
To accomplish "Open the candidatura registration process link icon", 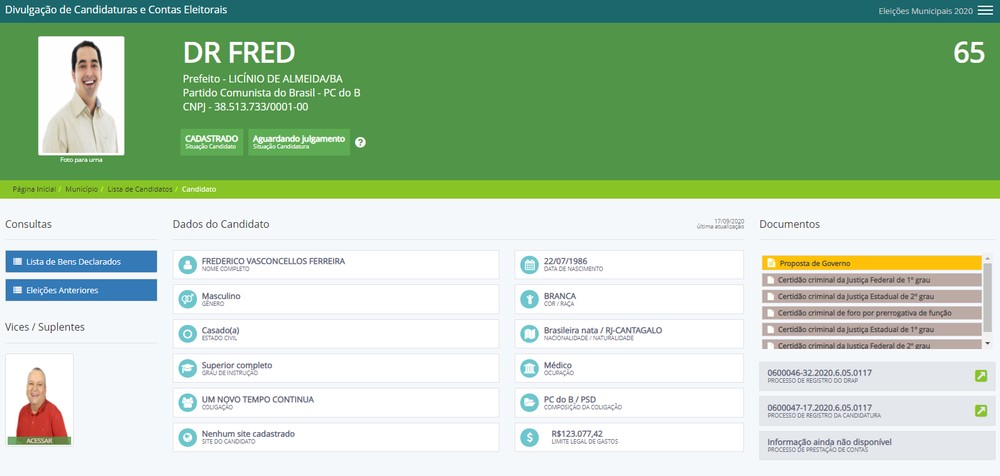I will click(x=981, y=411).
